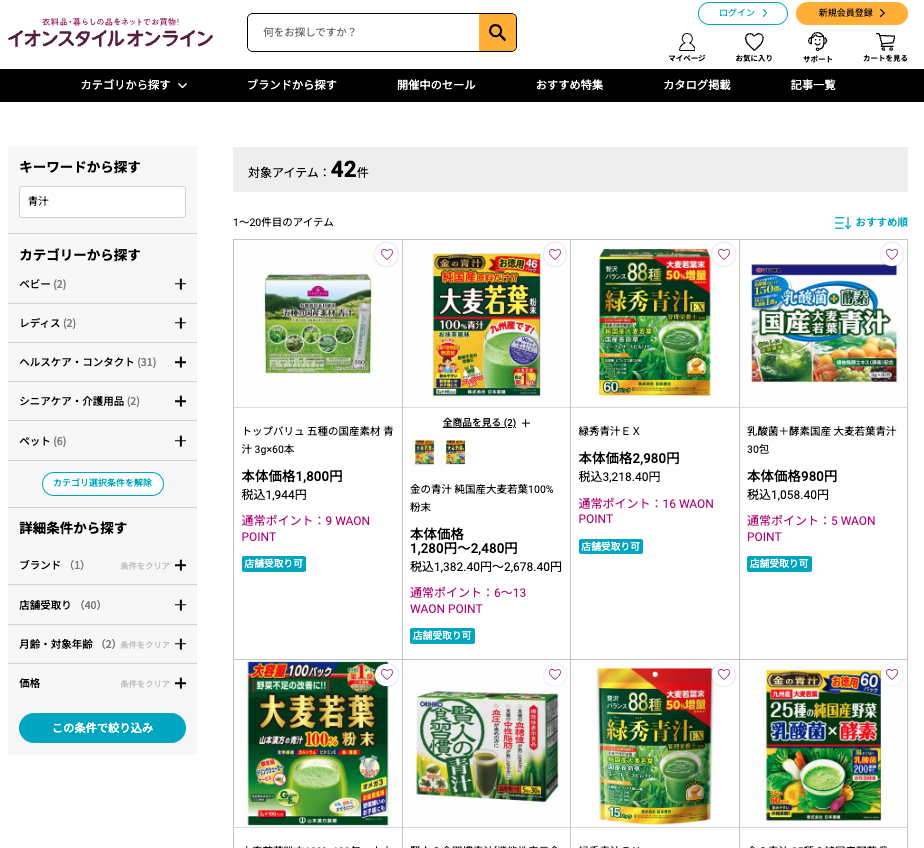Image resolution: width=924 pixels, height=848 pixels.
Task: Click カテゴリ選択条件を解除 button
Action: pyautogui.click(x=103, y=483)
